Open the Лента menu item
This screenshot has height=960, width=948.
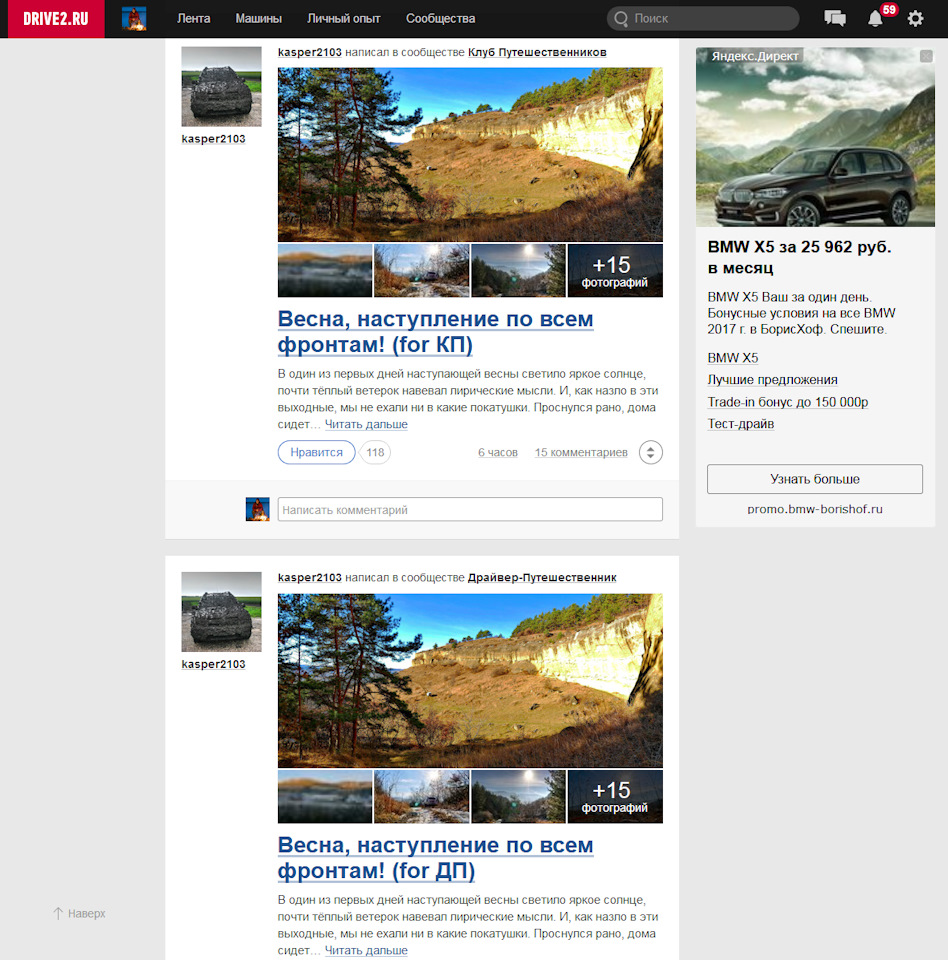point(193,18)
